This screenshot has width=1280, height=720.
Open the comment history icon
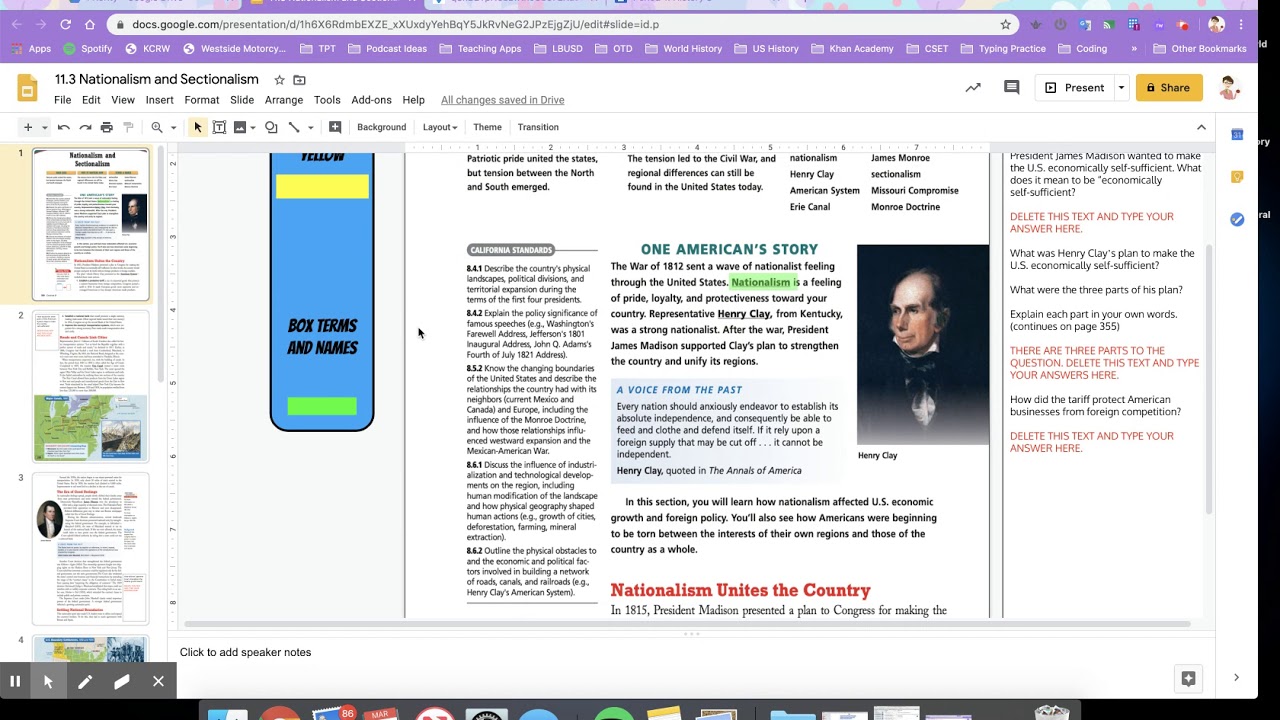click(1011, 88)
